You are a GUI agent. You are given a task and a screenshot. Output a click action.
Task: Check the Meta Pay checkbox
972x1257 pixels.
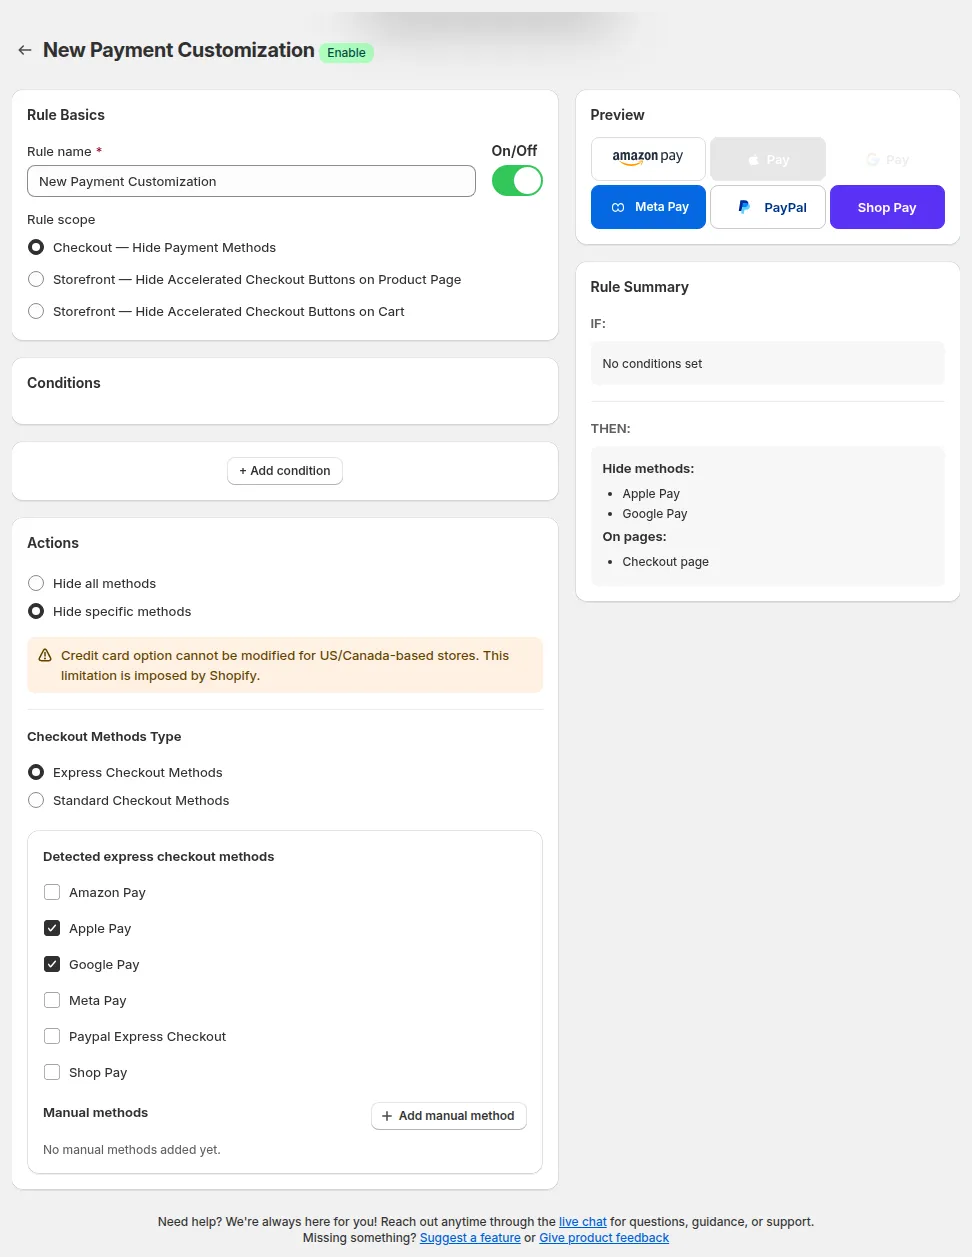pyautogui.click(x=52, y=1000)
